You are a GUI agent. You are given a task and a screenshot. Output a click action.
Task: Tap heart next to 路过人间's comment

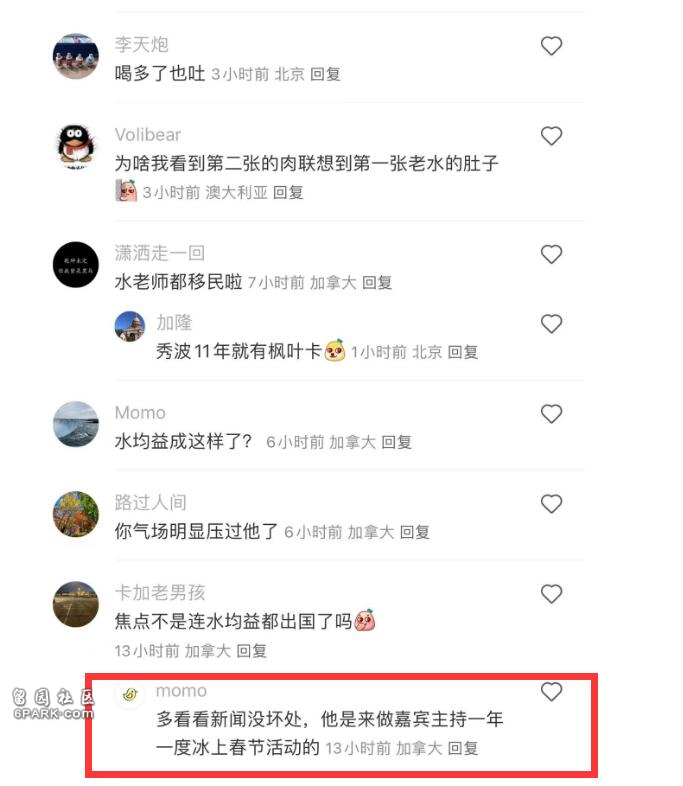pos(551,504)
